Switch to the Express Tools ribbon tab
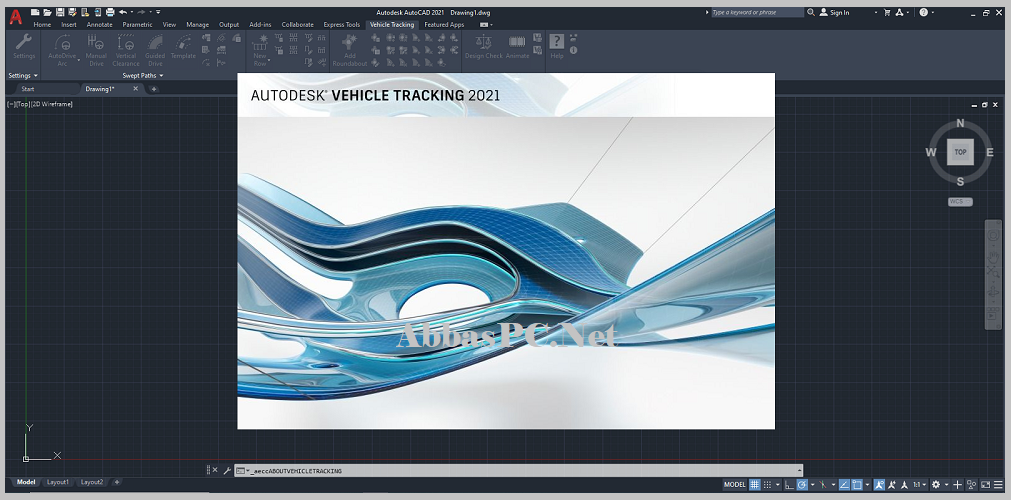The image size is (1011, 500). 342,25
